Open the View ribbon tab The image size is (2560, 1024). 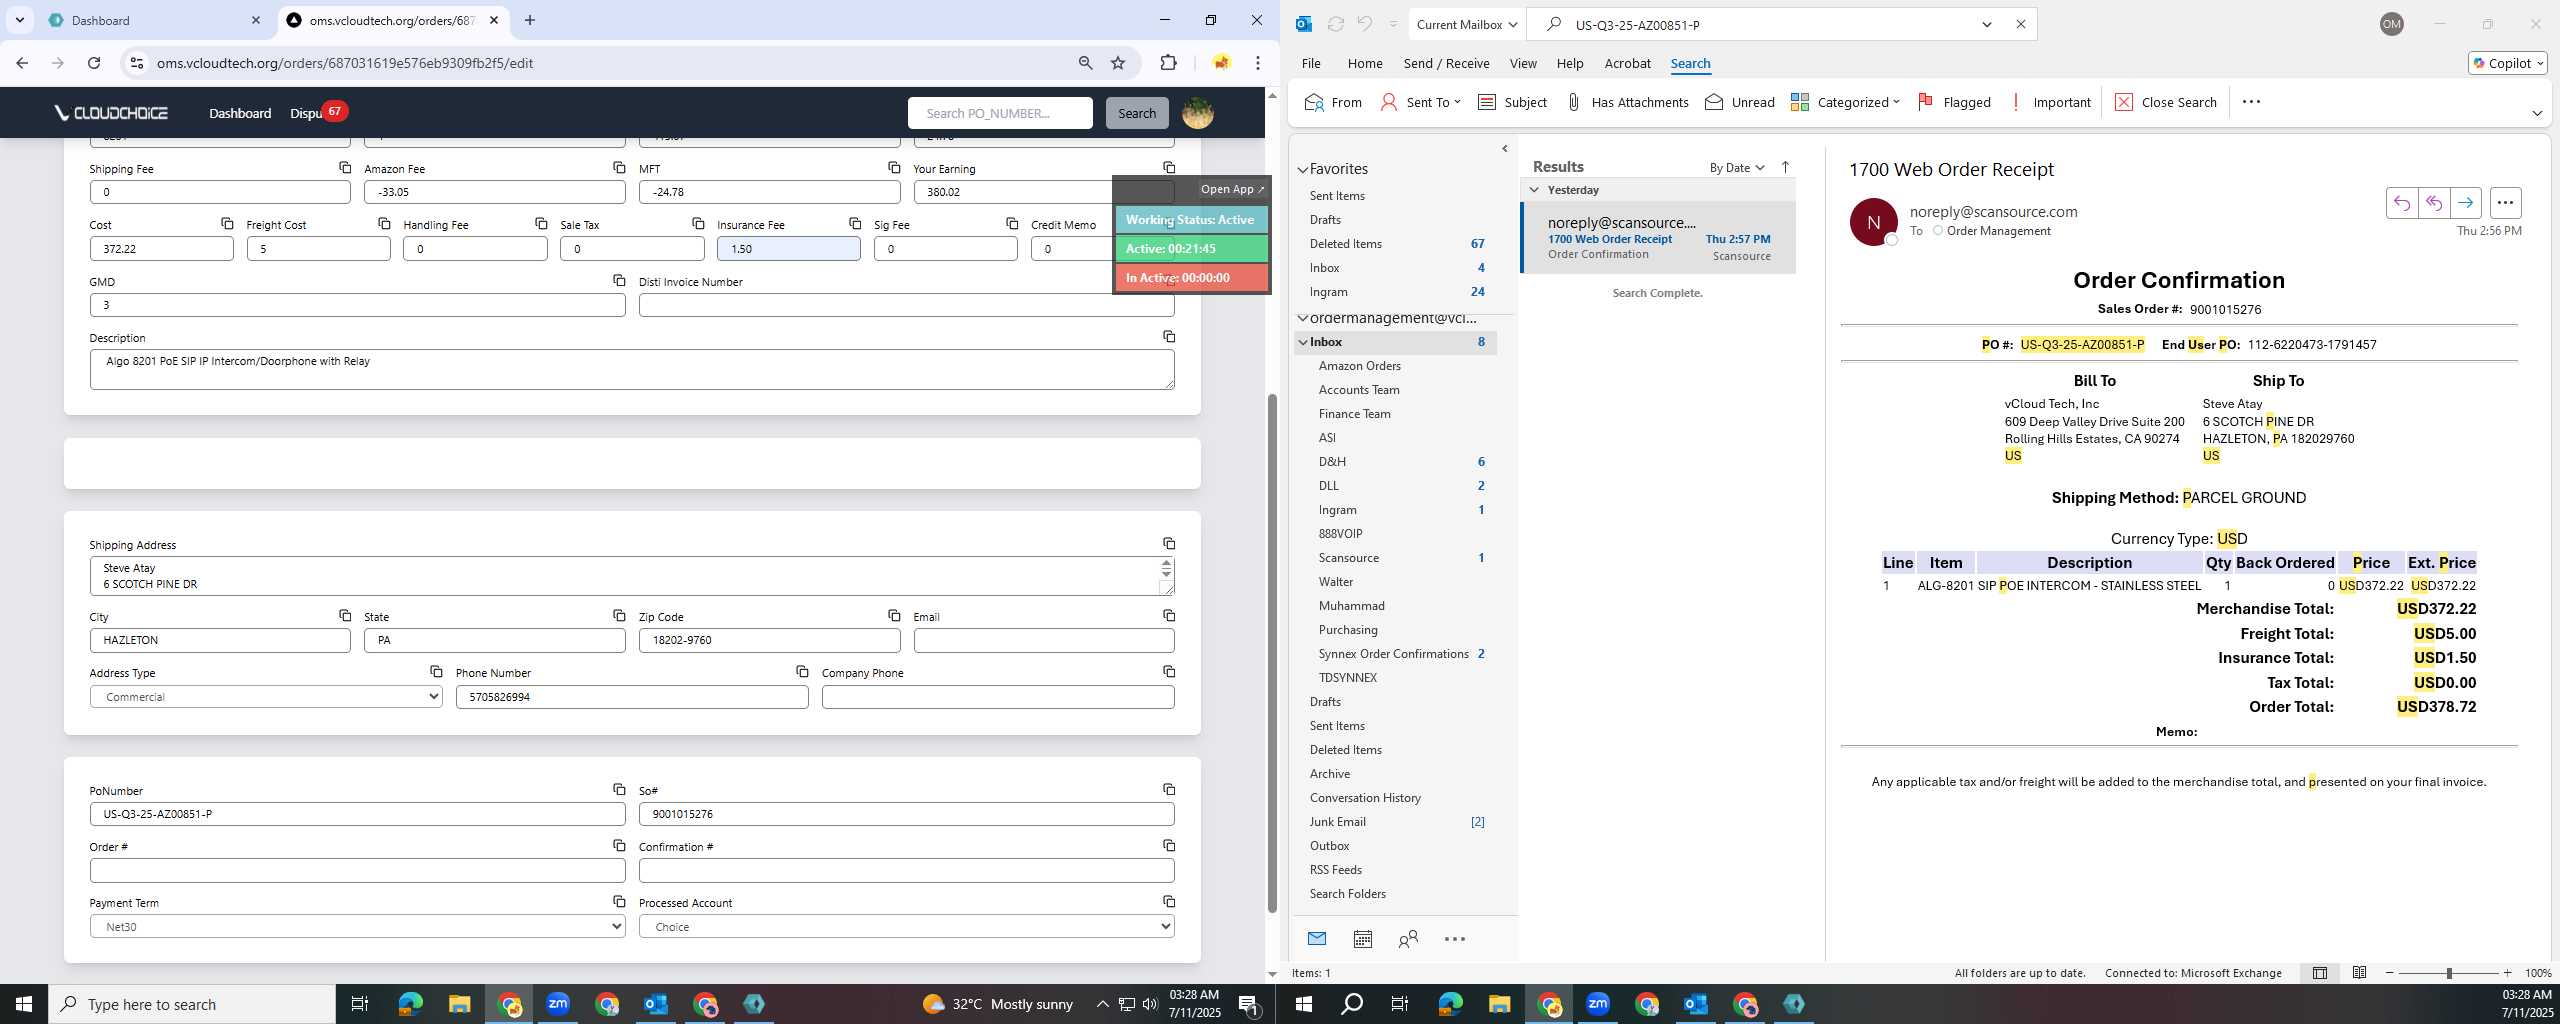[x=1522, y=63]
